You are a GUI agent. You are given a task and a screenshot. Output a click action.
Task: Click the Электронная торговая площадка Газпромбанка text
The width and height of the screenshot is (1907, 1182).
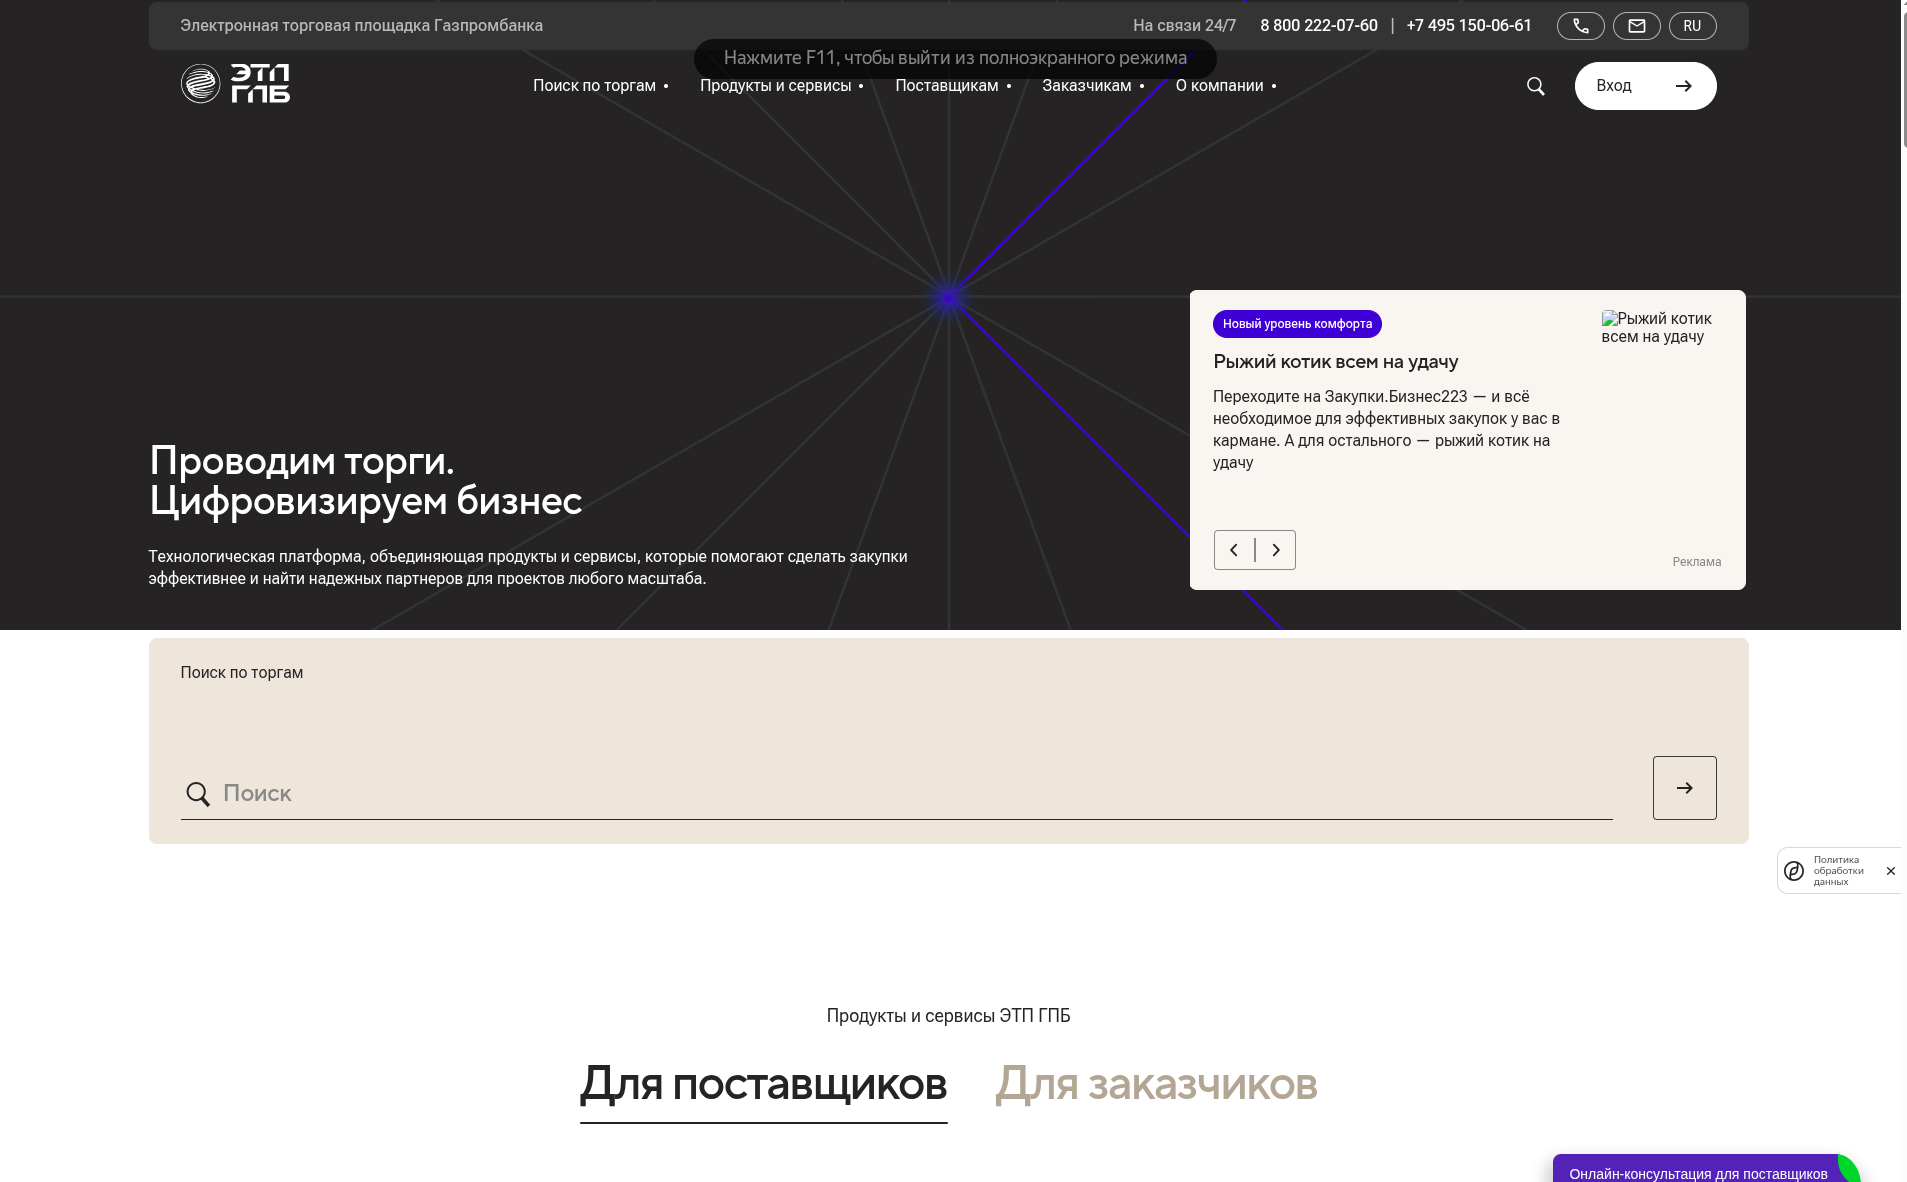pyautogui.click(x=361, y=26)
